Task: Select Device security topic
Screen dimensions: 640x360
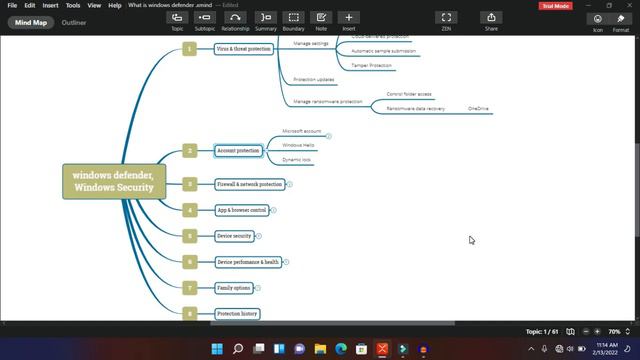Action: point(234,236)
